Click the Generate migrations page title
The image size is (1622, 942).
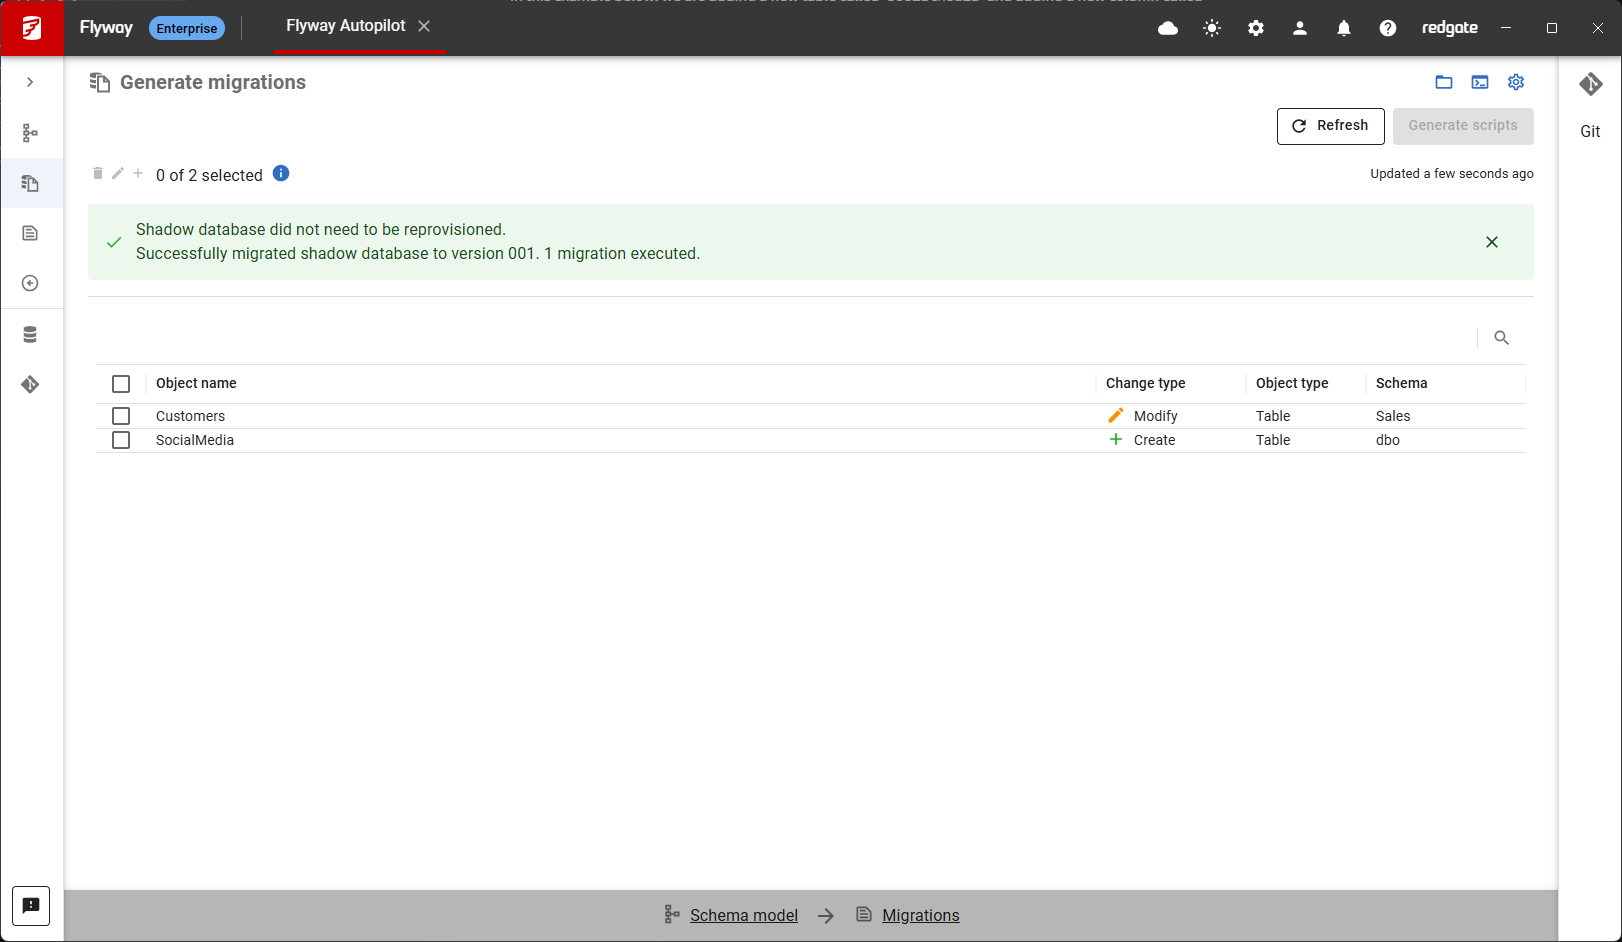pos(213,82)
